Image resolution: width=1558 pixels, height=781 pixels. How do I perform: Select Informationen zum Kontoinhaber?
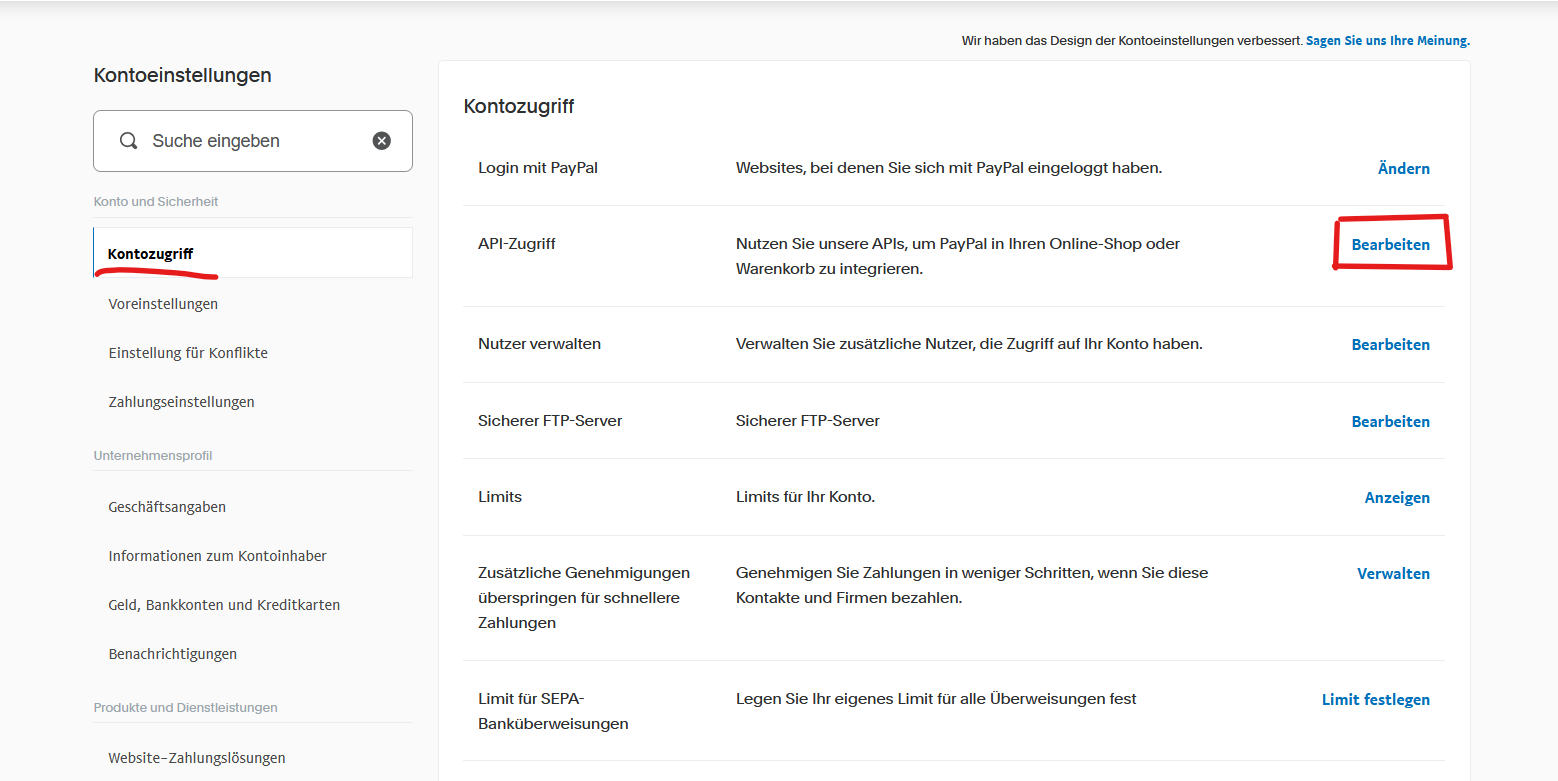217,555
